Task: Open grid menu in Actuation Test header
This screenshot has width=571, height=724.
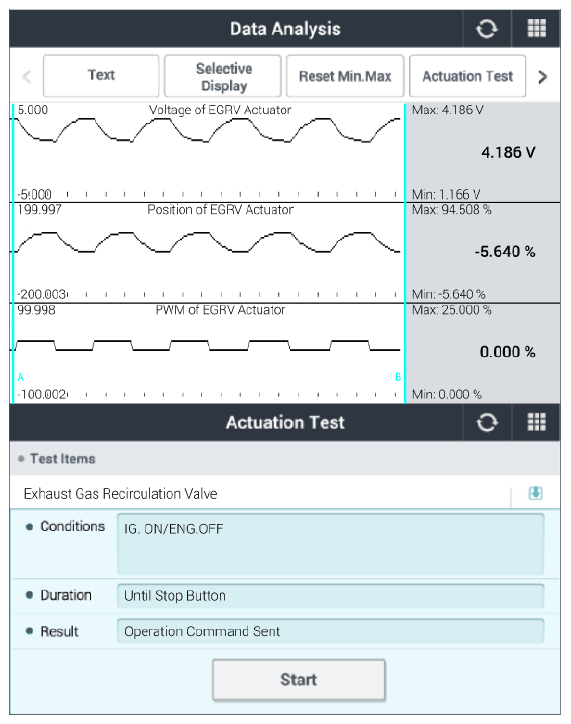Action: point(536,422)
